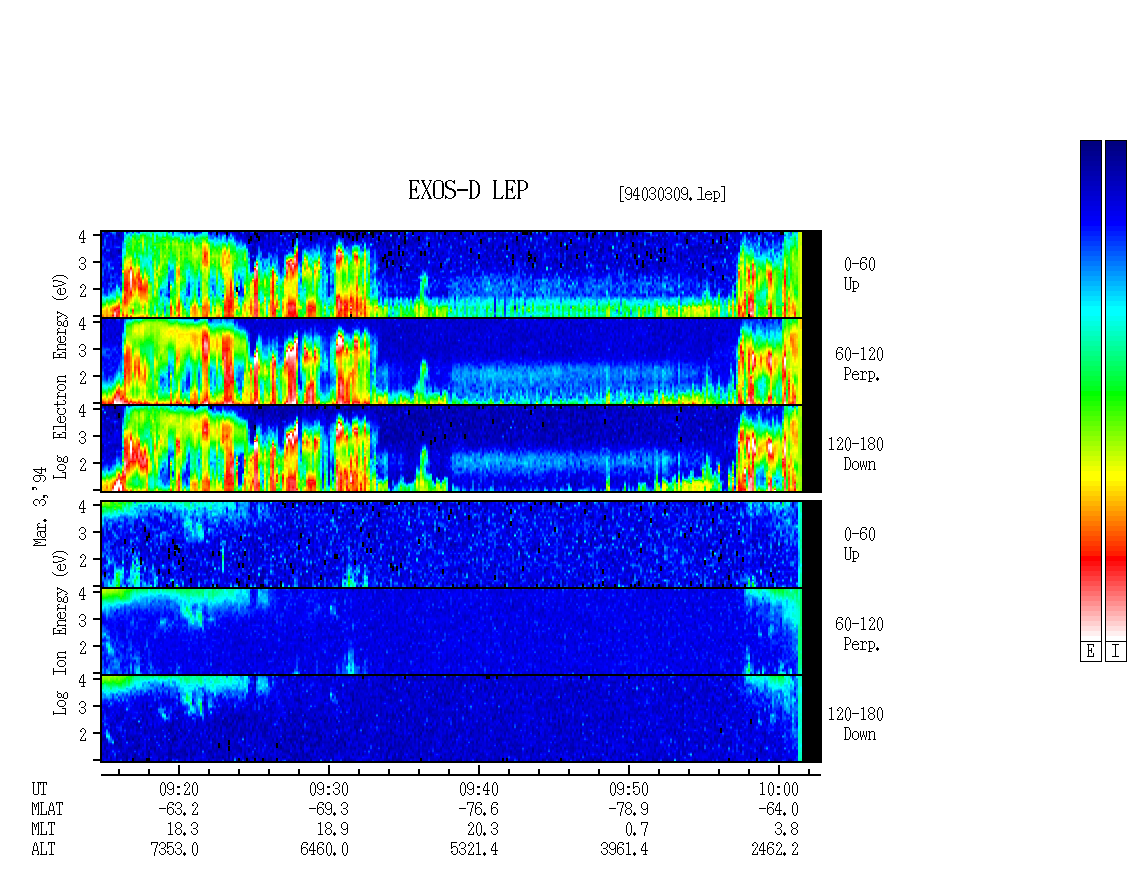The height and width of the screenshot is (875, 1130).
Task: Select the ion "60-120 Perp." panel label
Action: tap(859, 634)
